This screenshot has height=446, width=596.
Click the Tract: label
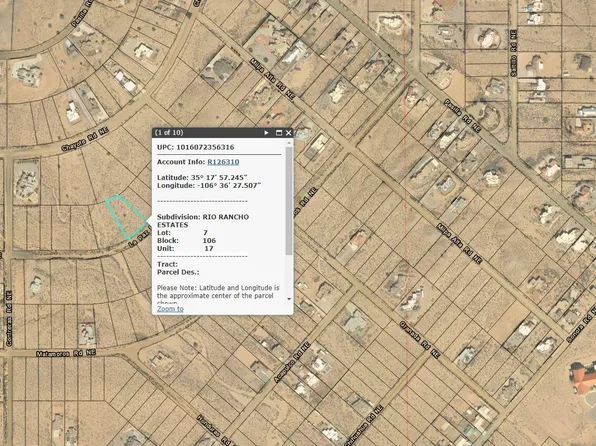coord(167,264)
